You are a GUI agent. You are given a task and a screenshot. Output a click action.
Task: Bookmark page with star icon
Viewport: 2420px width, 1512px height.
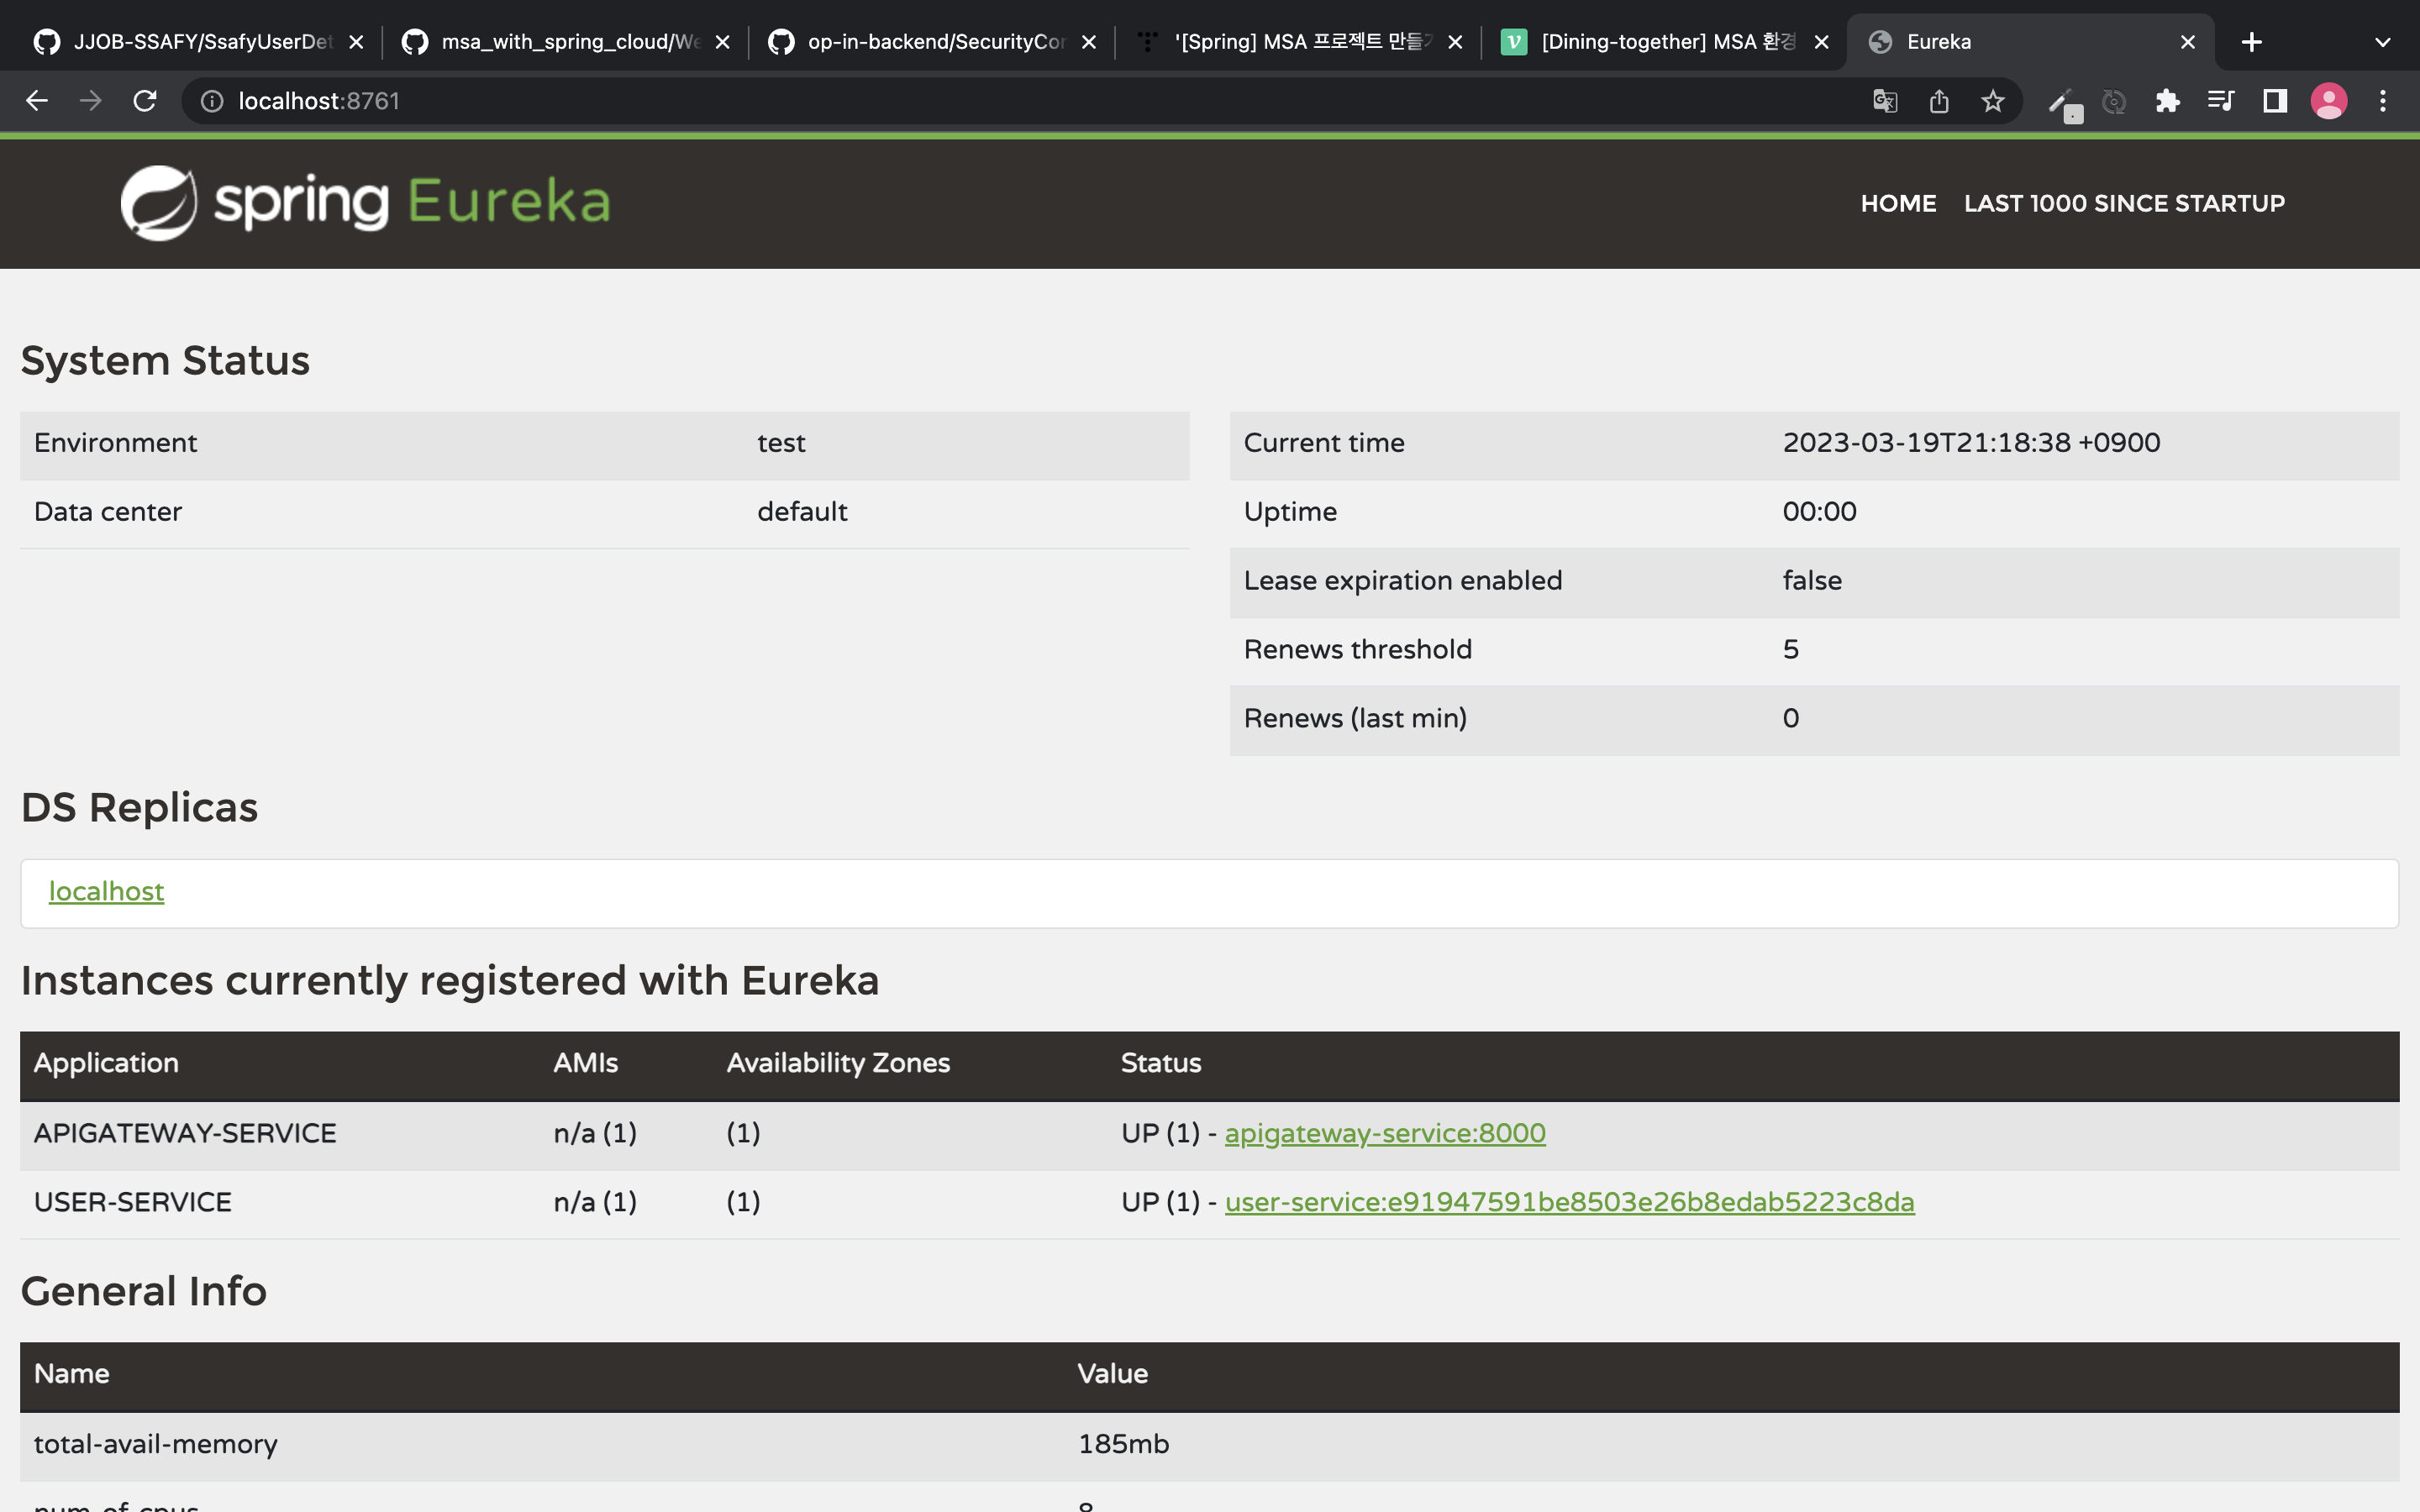tap(1992, 101)
